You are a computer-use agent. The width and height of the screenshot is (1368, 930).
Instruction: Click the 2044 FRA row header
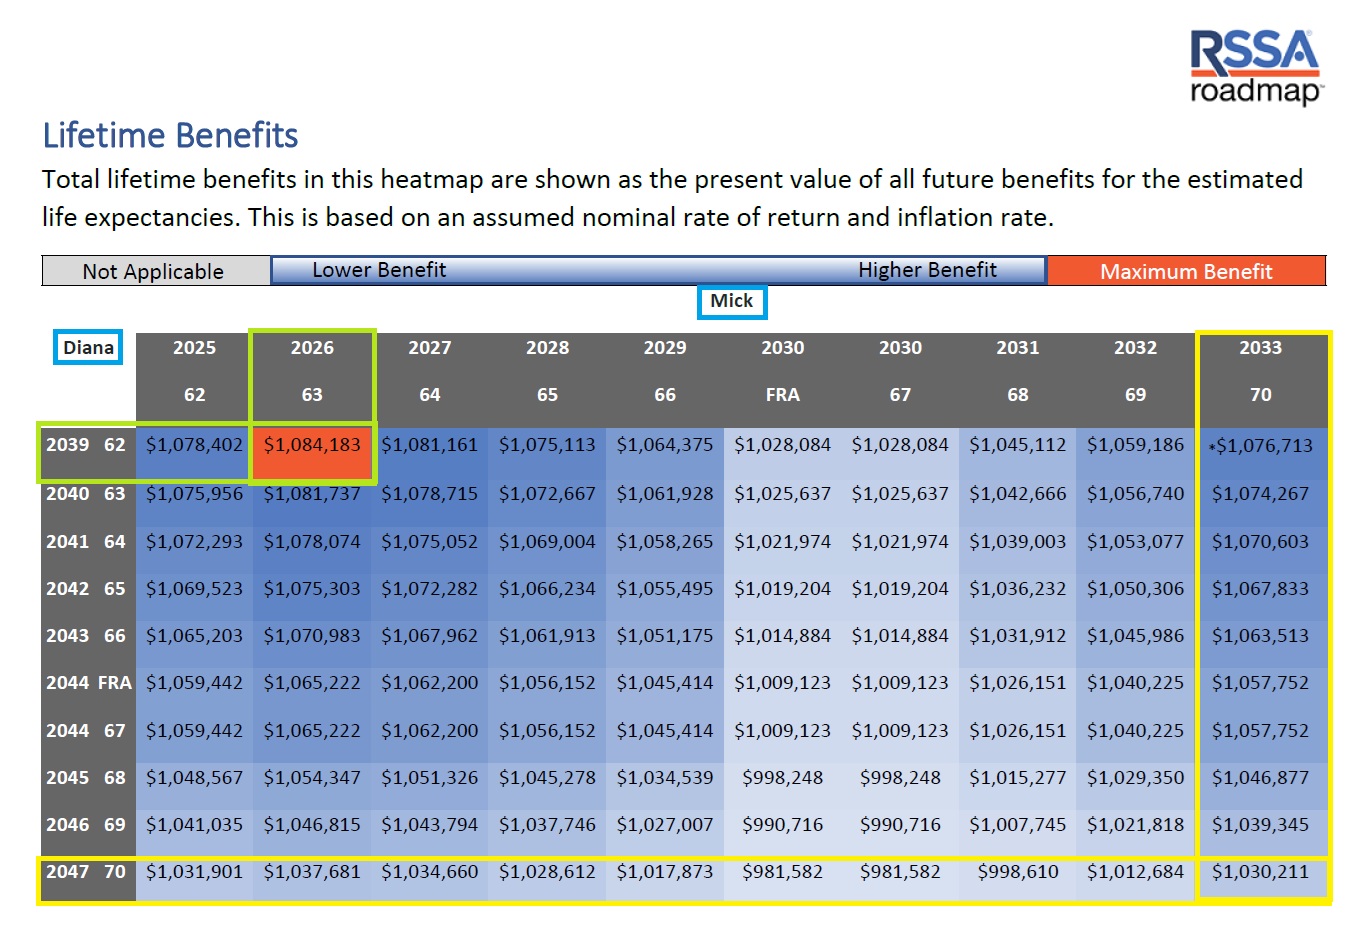(x=88, y=683)
